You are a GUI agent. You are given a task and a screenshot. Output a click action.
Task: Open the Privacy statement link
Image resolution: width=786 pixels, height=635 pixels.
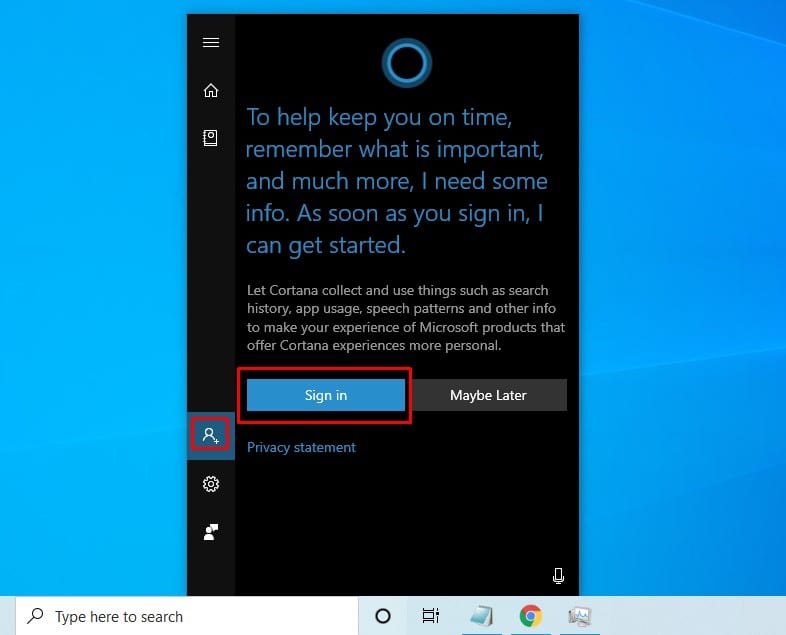point(301,447)
